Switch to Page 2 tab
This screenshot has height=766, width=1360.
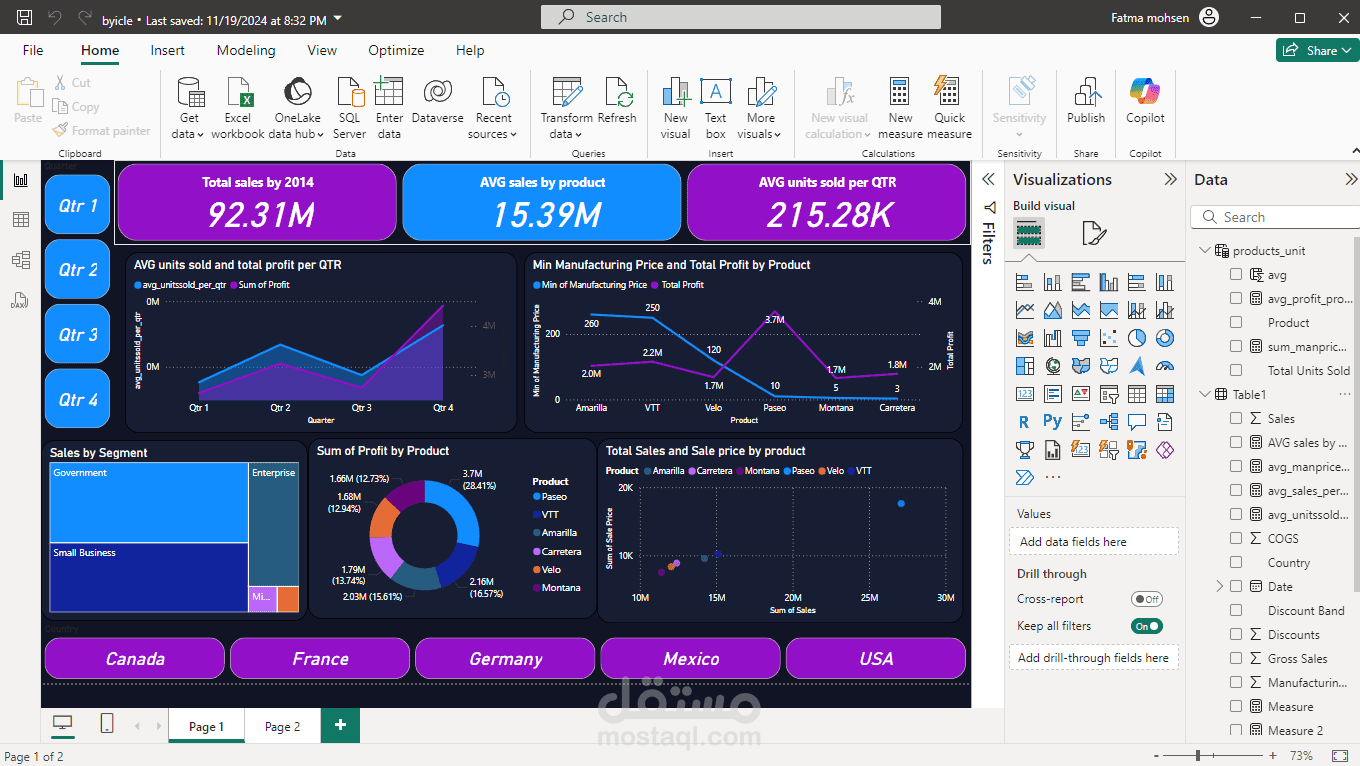pyautogui.click(x=283, y=726)
